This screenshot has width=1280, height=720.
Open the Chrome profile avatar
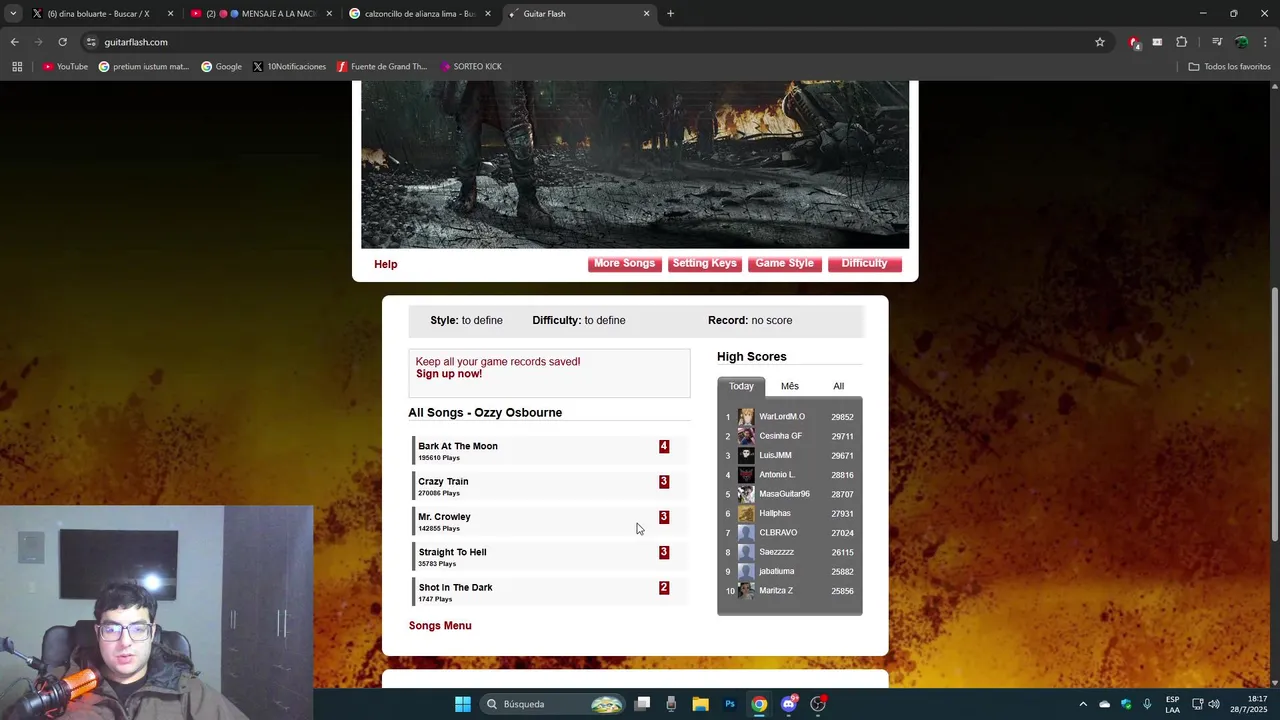click(1241, 42)
